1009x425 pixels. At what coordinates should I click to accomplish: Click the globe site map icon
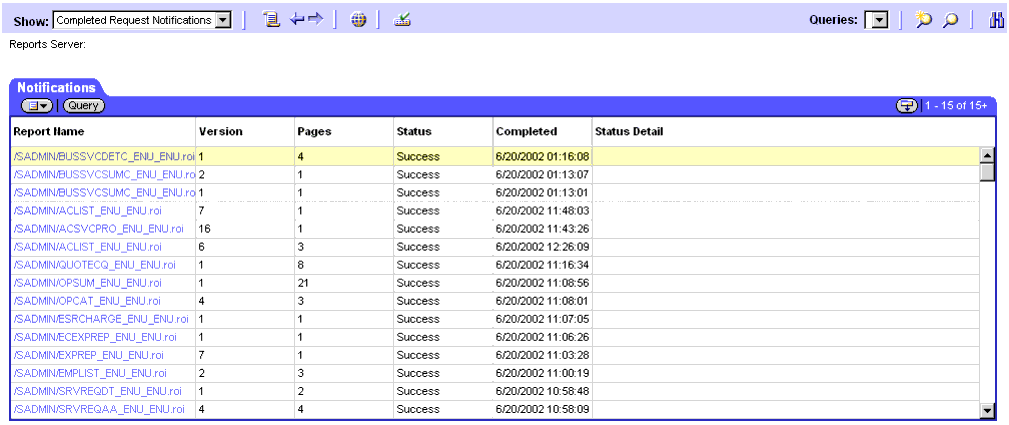(x=358, y=20)
